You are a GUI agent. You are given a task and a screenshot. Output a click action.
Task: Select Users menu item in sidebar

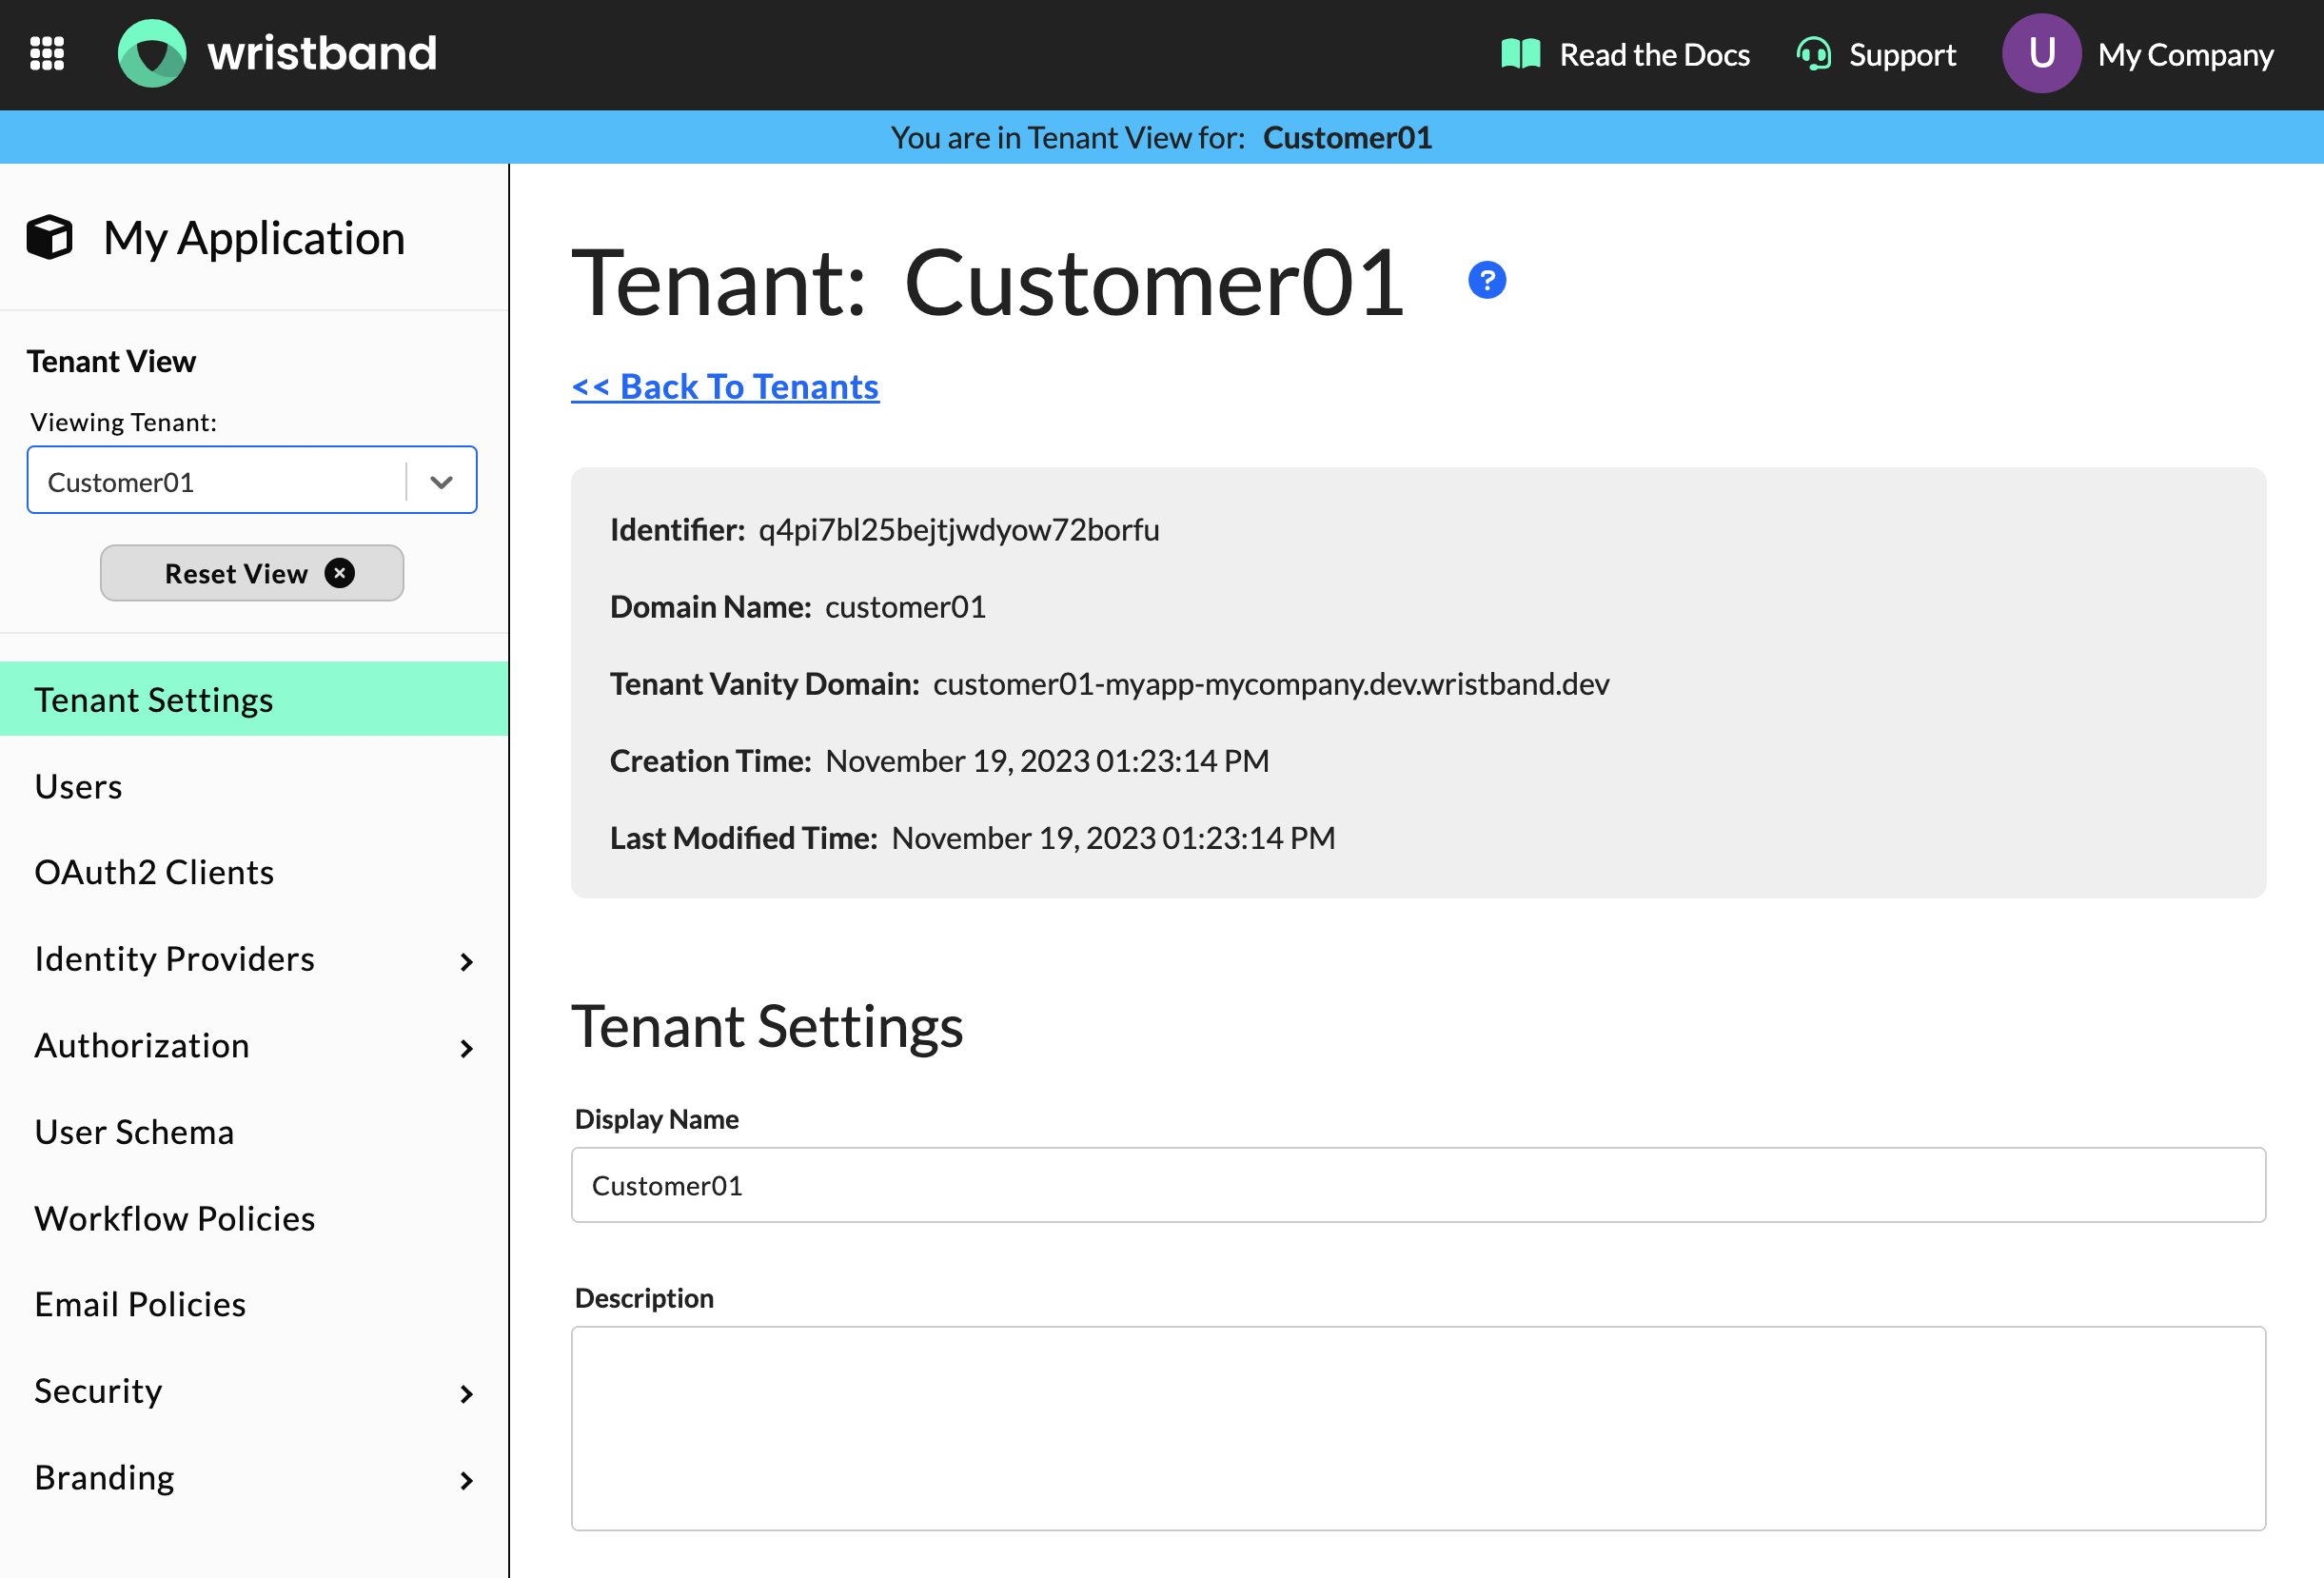click(x=79, y=783)
